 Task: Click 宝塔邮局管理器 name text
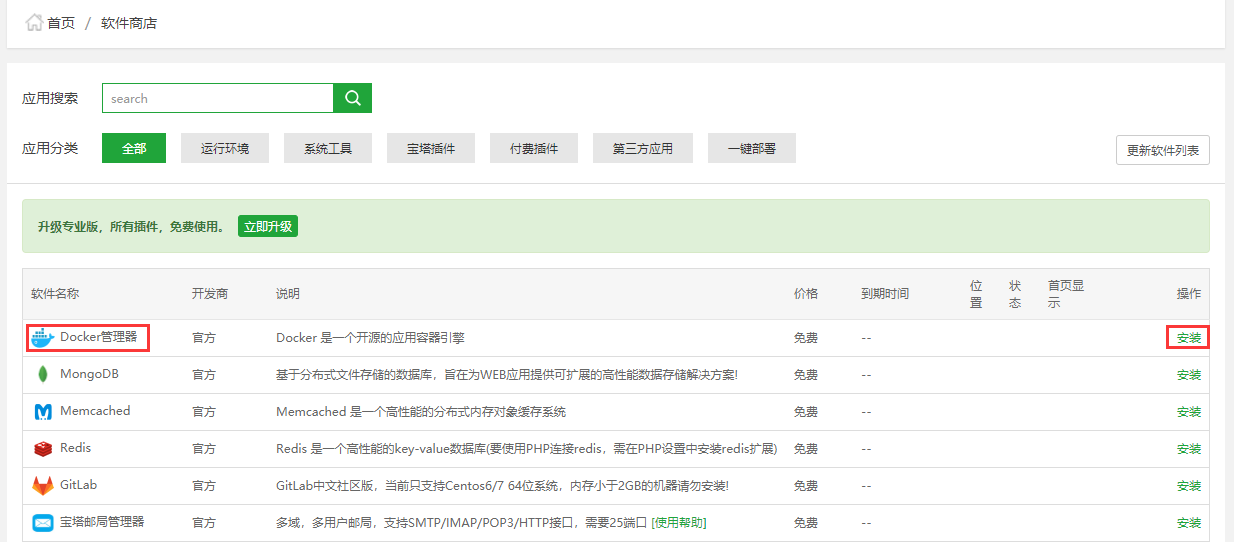[102, 522]
